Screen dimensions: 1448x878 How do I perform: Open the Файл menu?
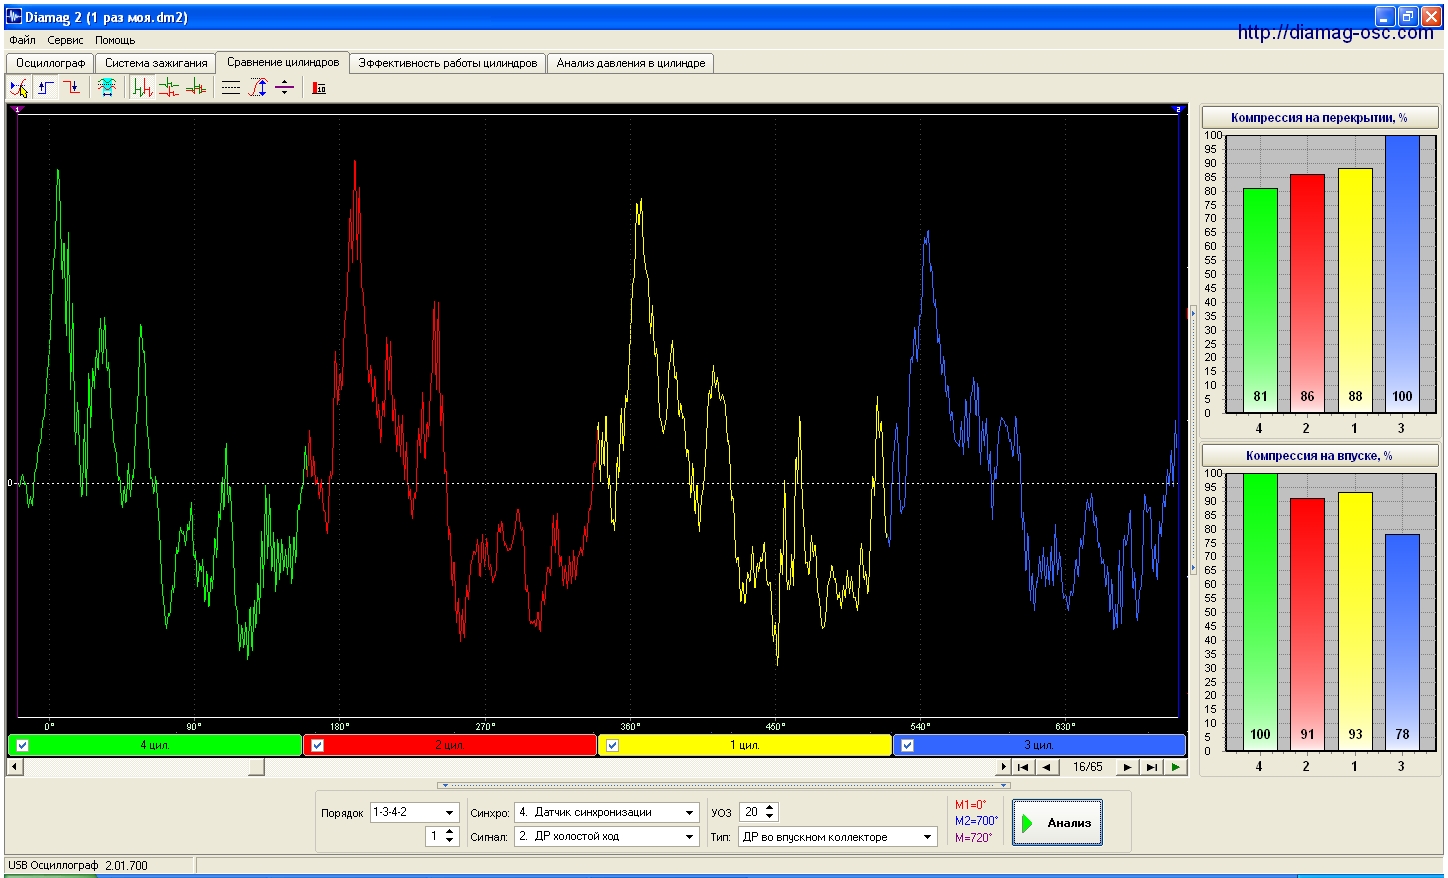coord(22,40)
